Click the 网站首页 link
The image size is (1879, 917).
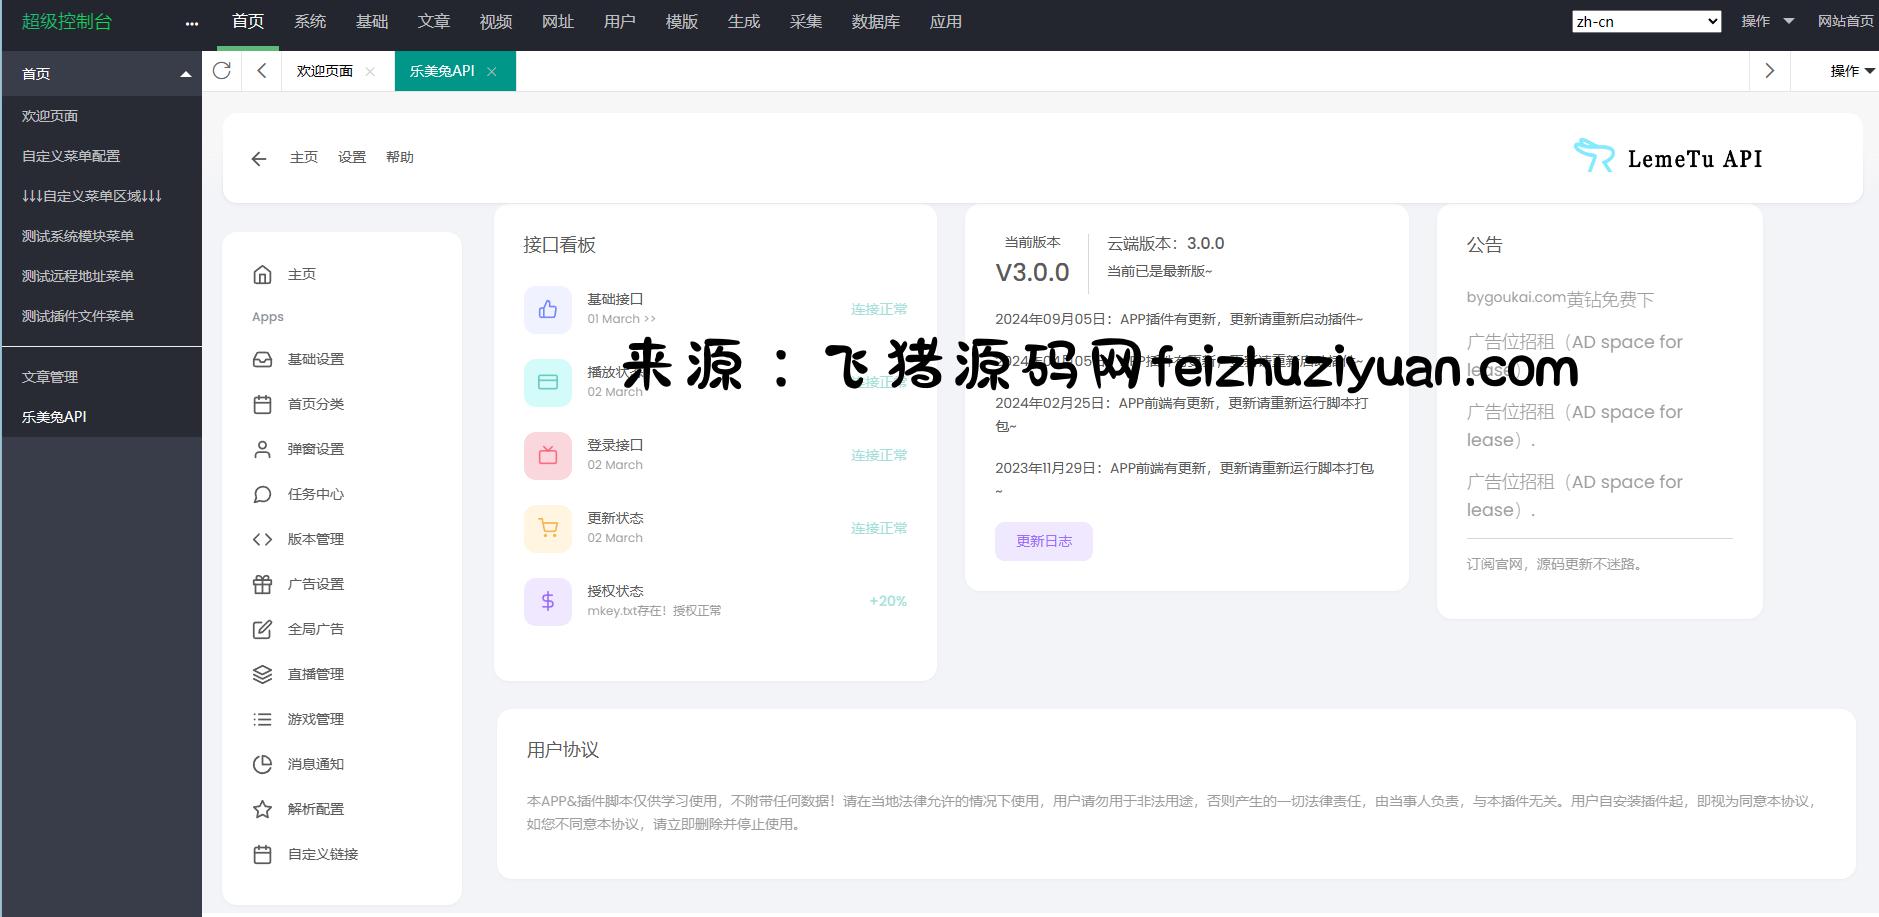1845,21
